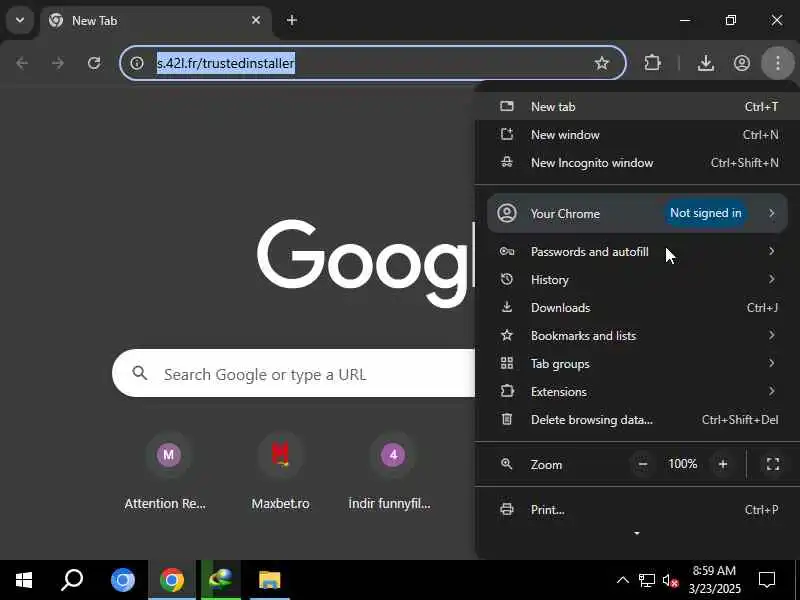This screenshot has width=800, height=600.
Task: Open the globe-icon taskbar application
Action: click(x=220, y=580)
